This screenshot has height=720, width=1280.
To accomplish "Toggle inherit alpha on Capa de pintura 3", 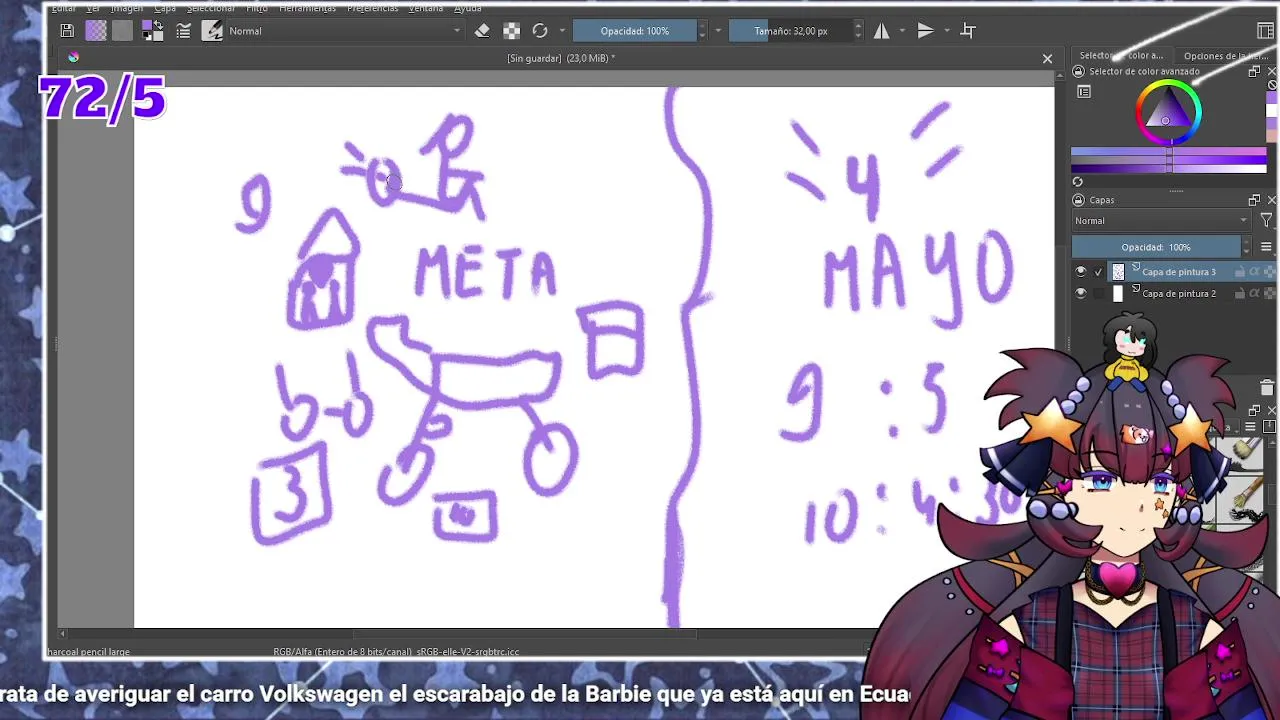I will [1255, 272].
